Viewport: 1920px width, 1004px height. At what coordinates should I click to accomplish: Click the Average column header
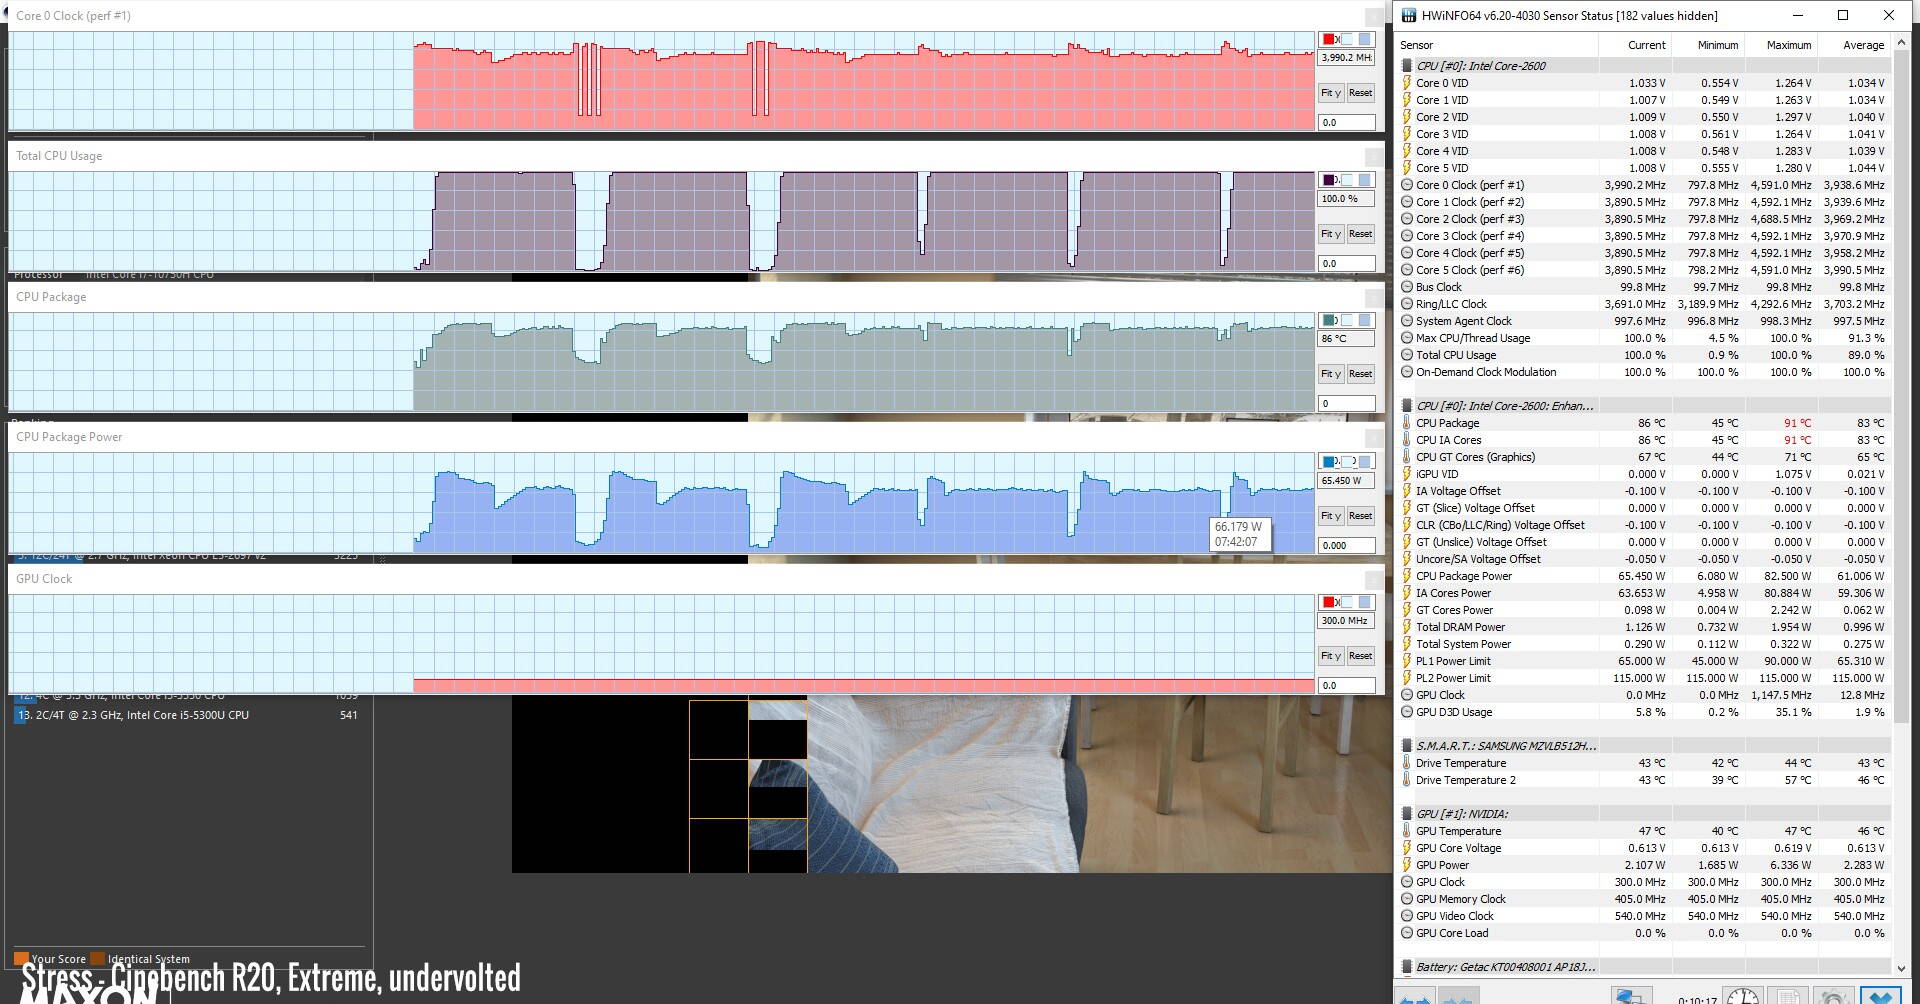[1853, 45]
